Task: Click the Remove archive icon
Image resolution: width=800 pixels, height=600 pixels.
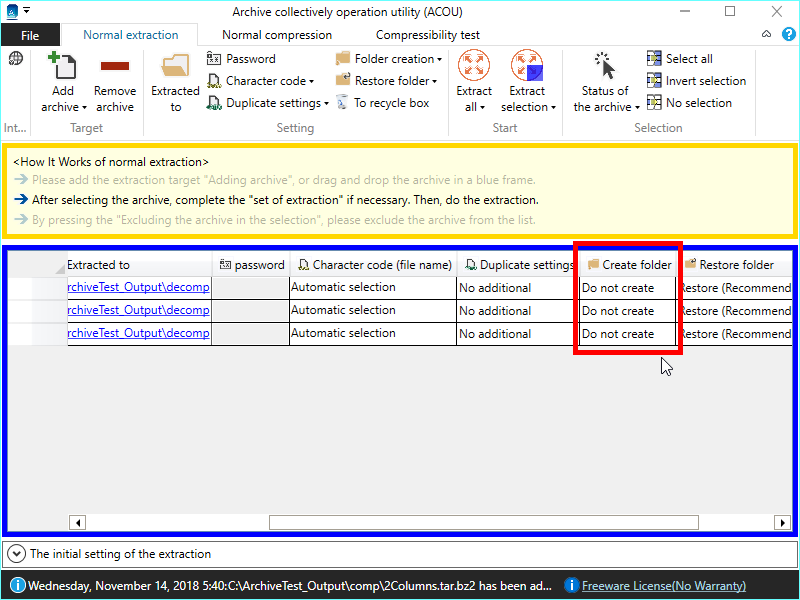Action: tap(115, 67)
